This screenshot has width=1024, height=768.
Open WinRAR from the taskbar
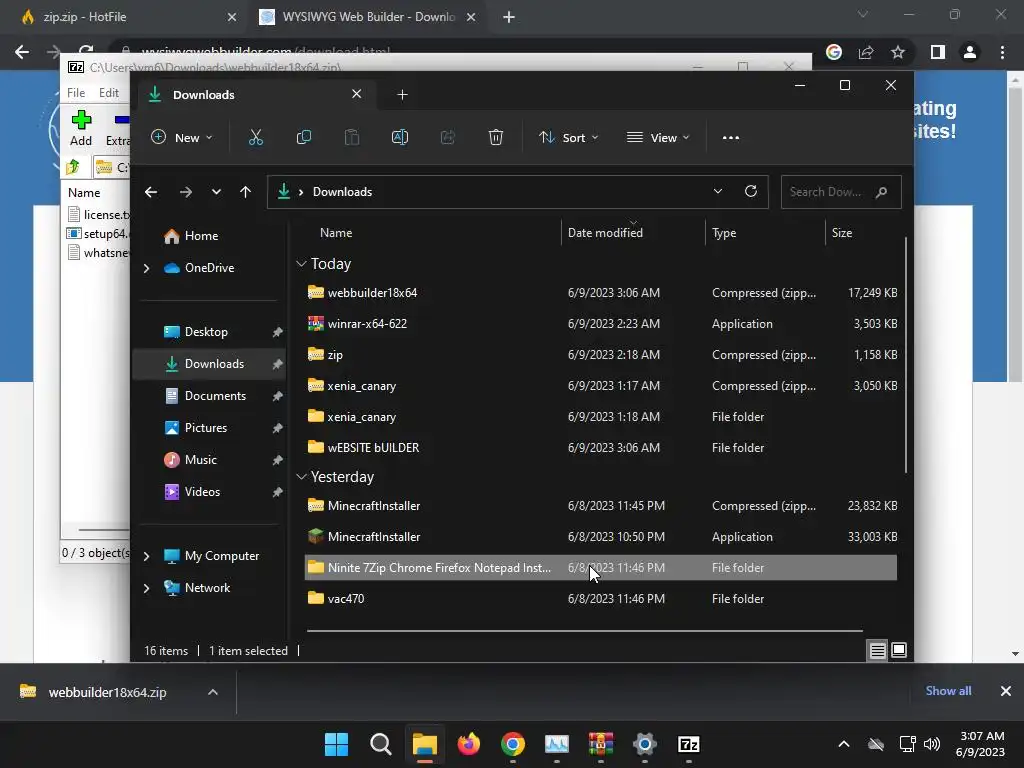601,744
